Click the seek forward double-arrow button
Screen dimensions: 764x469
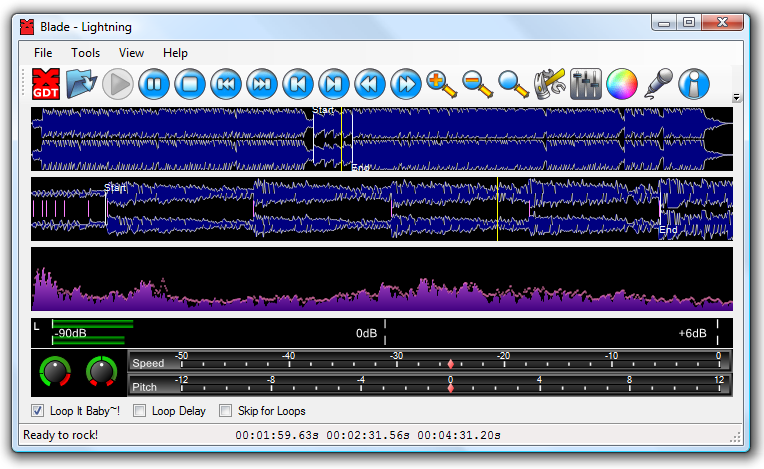(406, 84)
